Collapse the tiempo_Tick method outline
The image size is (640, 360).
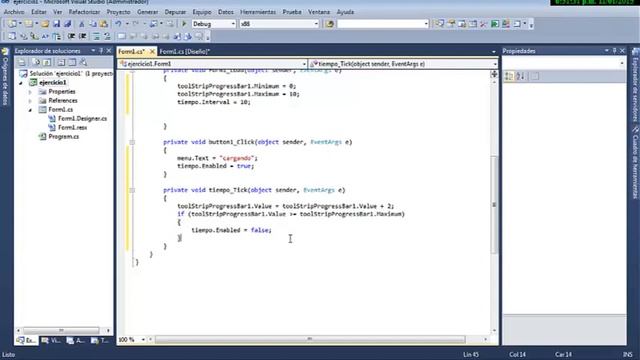(x=132, y=190)
